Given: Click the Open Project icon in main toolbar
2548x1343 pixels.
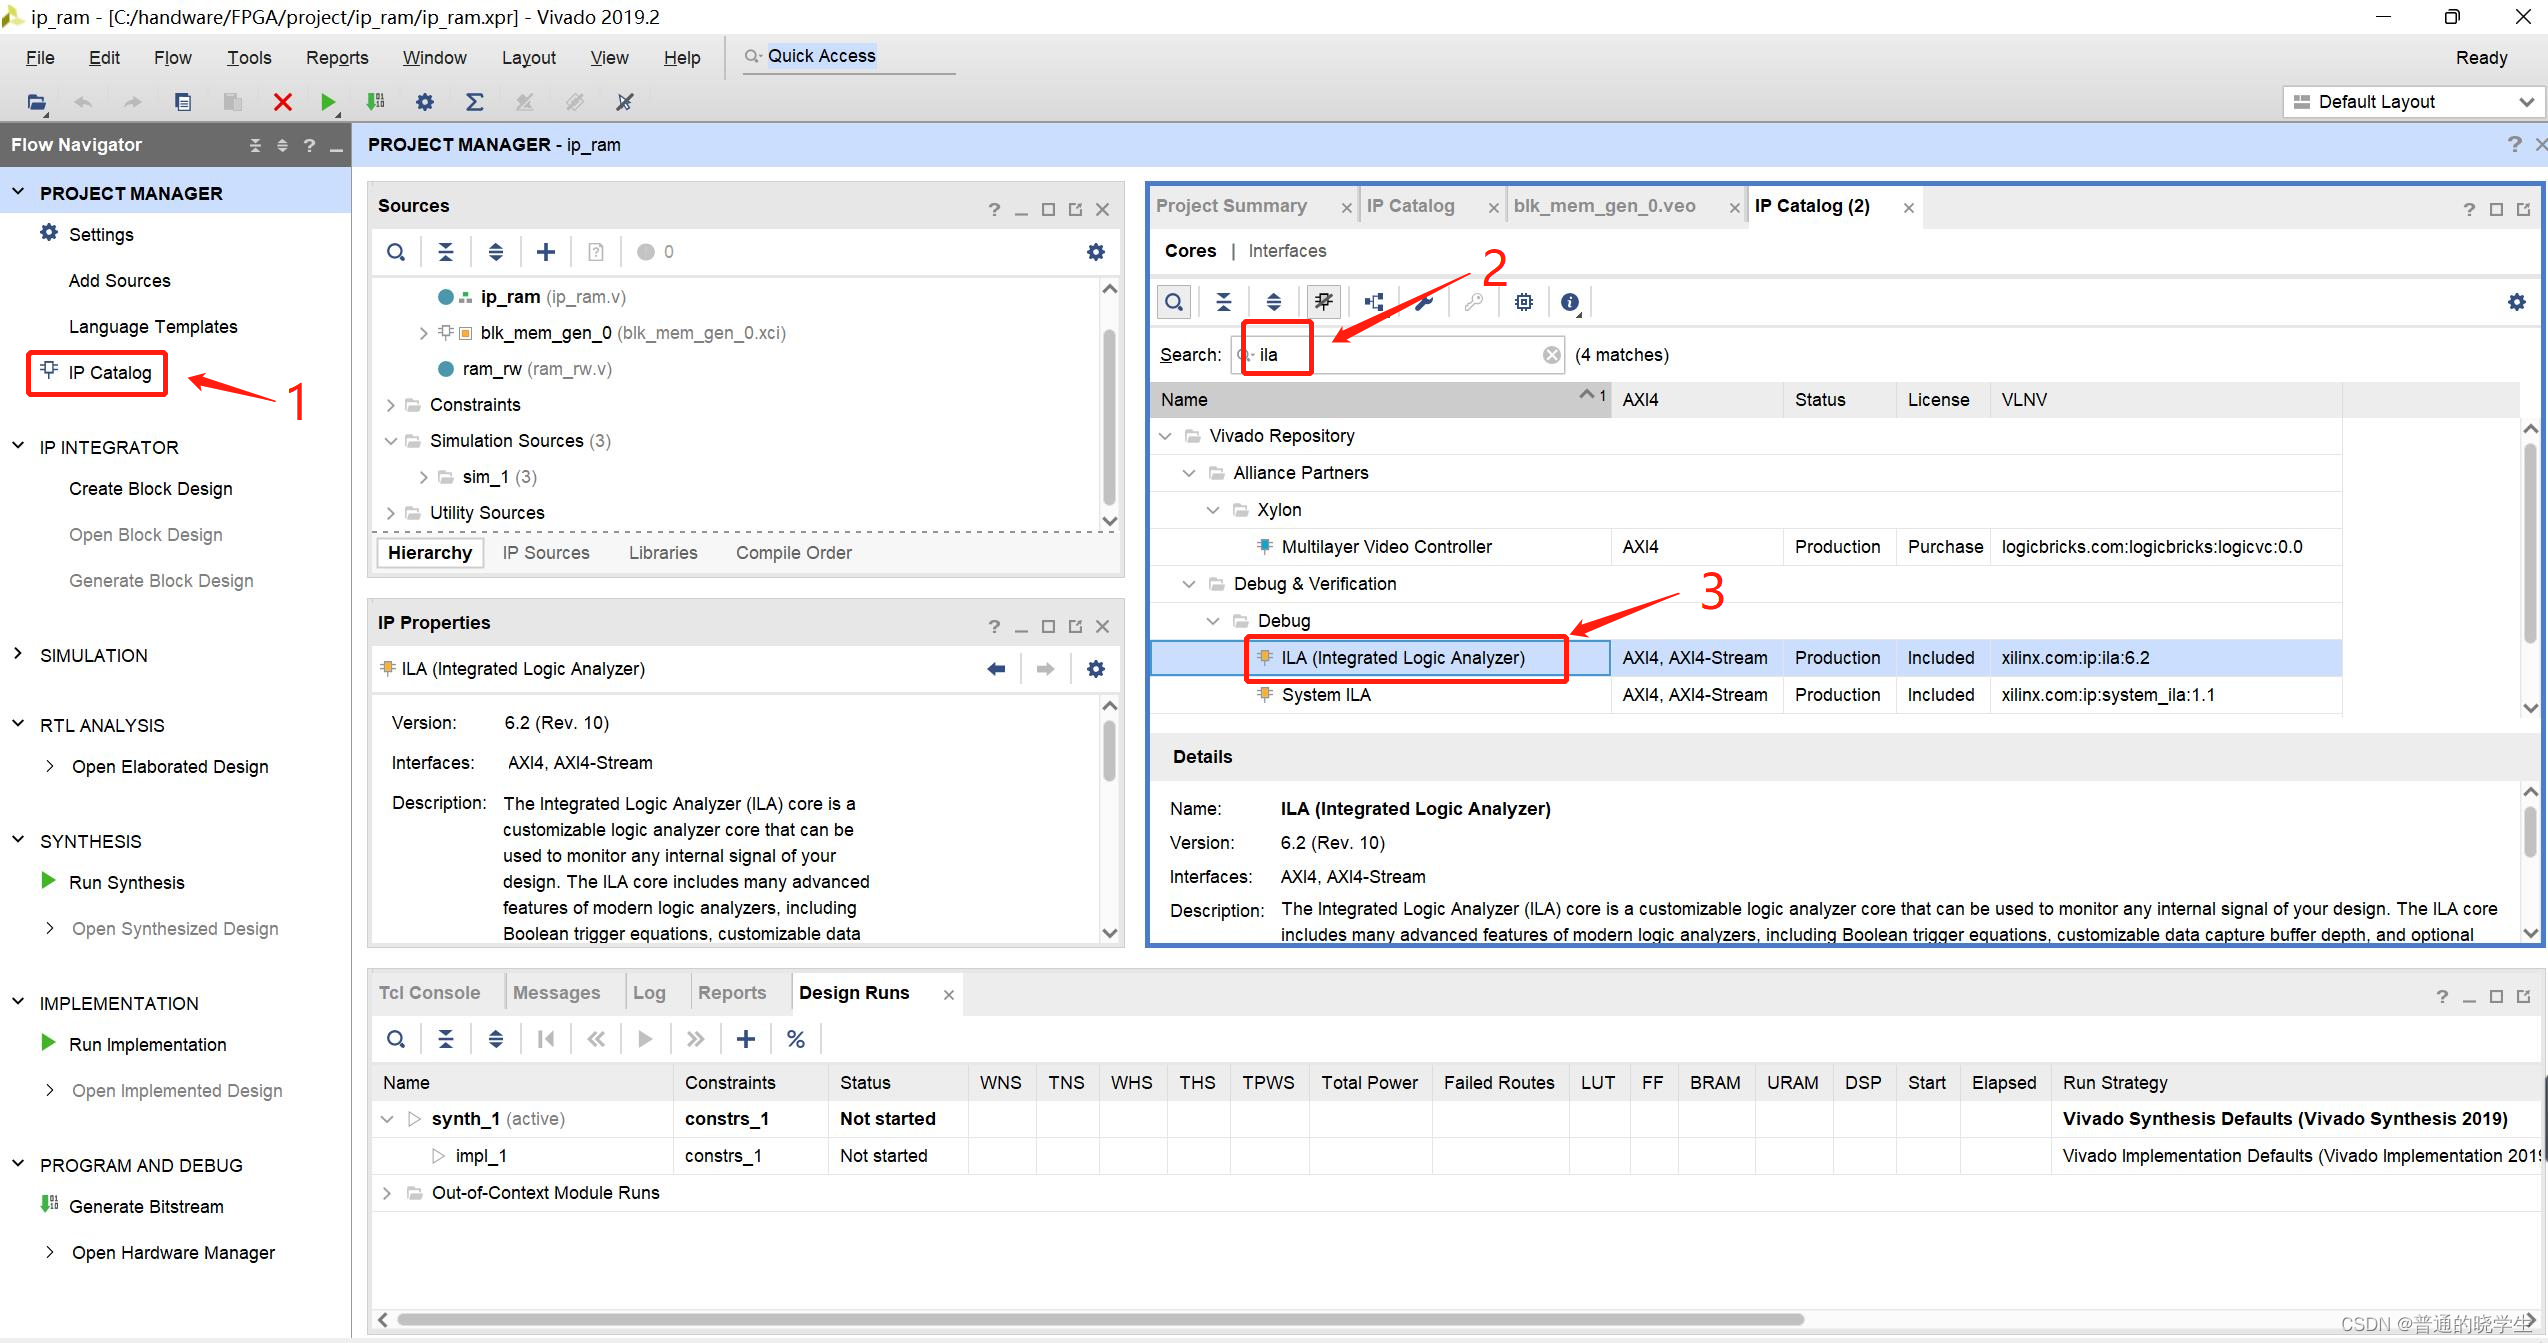Looking at the screenshot, I should click(37, 102).
